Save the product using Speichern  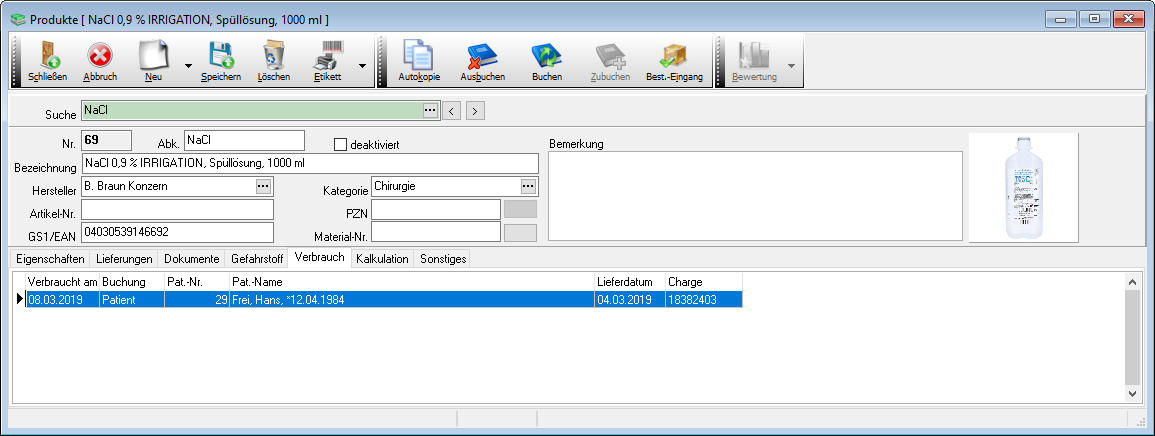(220, 61)
